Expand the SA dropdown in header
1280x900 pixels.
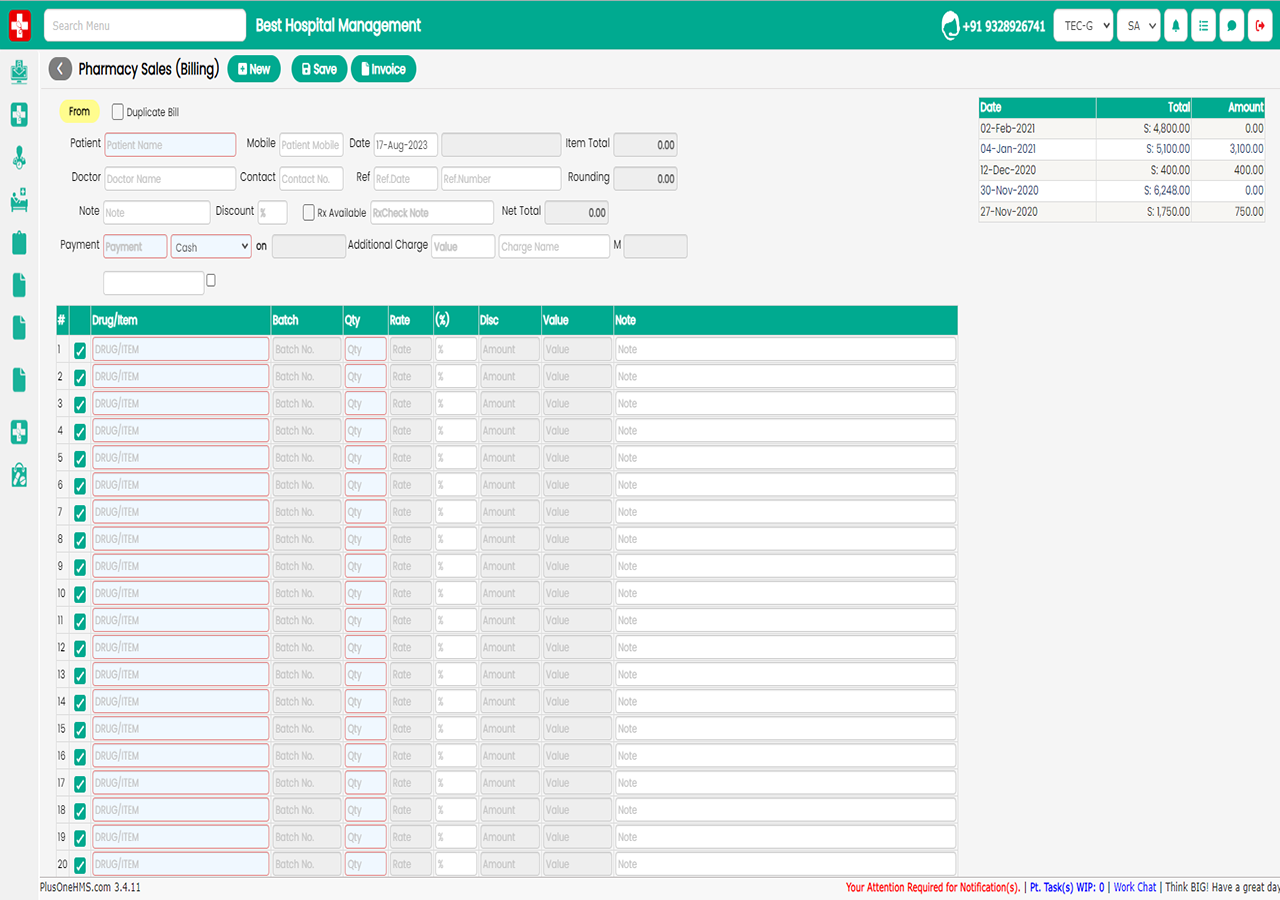point(1139,26)
